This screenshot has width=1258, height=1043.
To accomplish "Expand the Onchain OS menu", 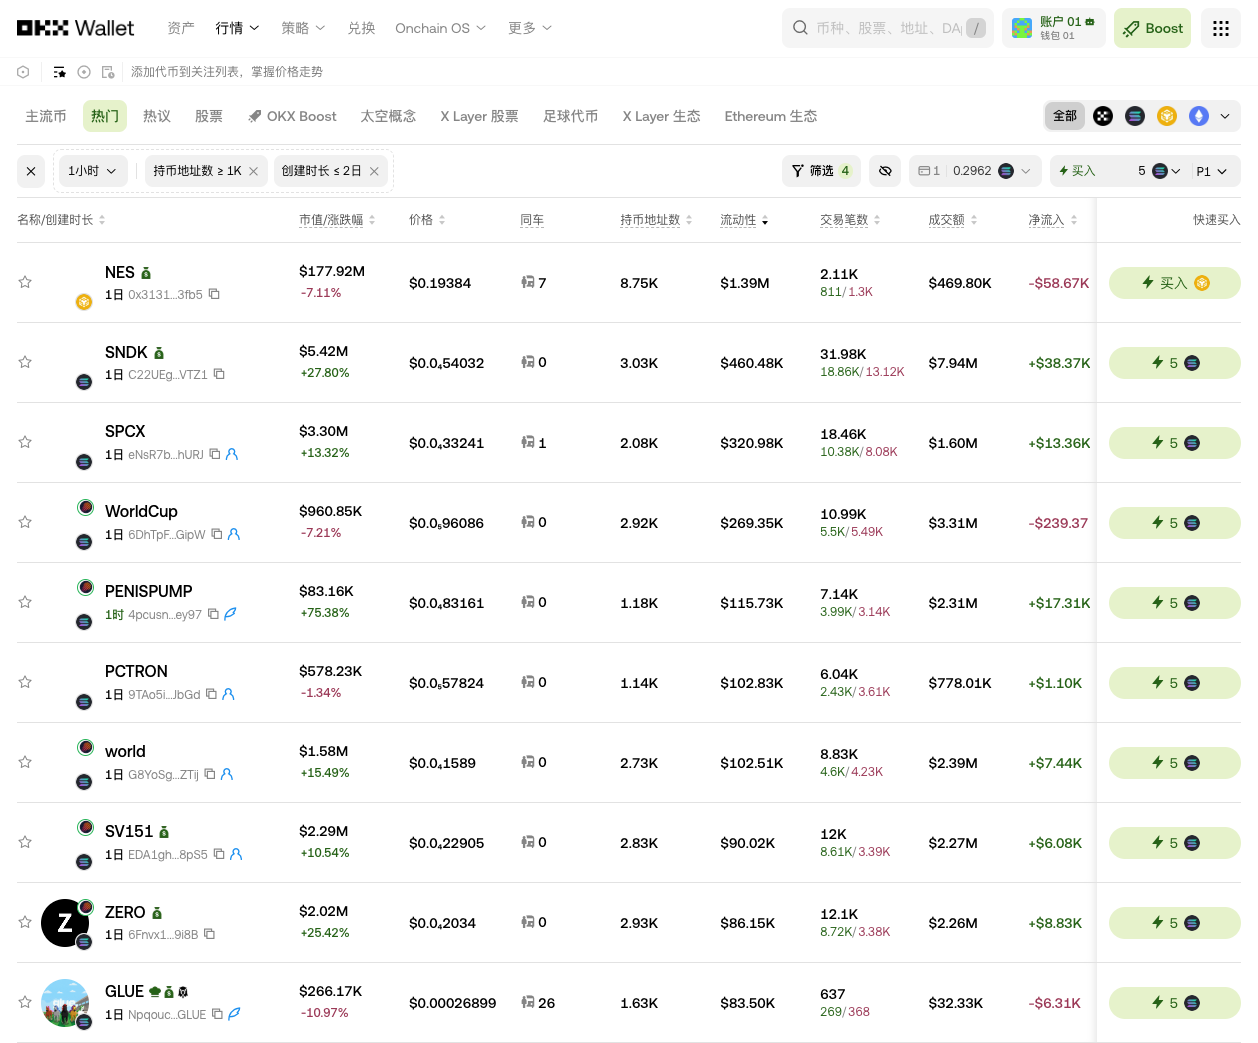I will click(440, 28).
